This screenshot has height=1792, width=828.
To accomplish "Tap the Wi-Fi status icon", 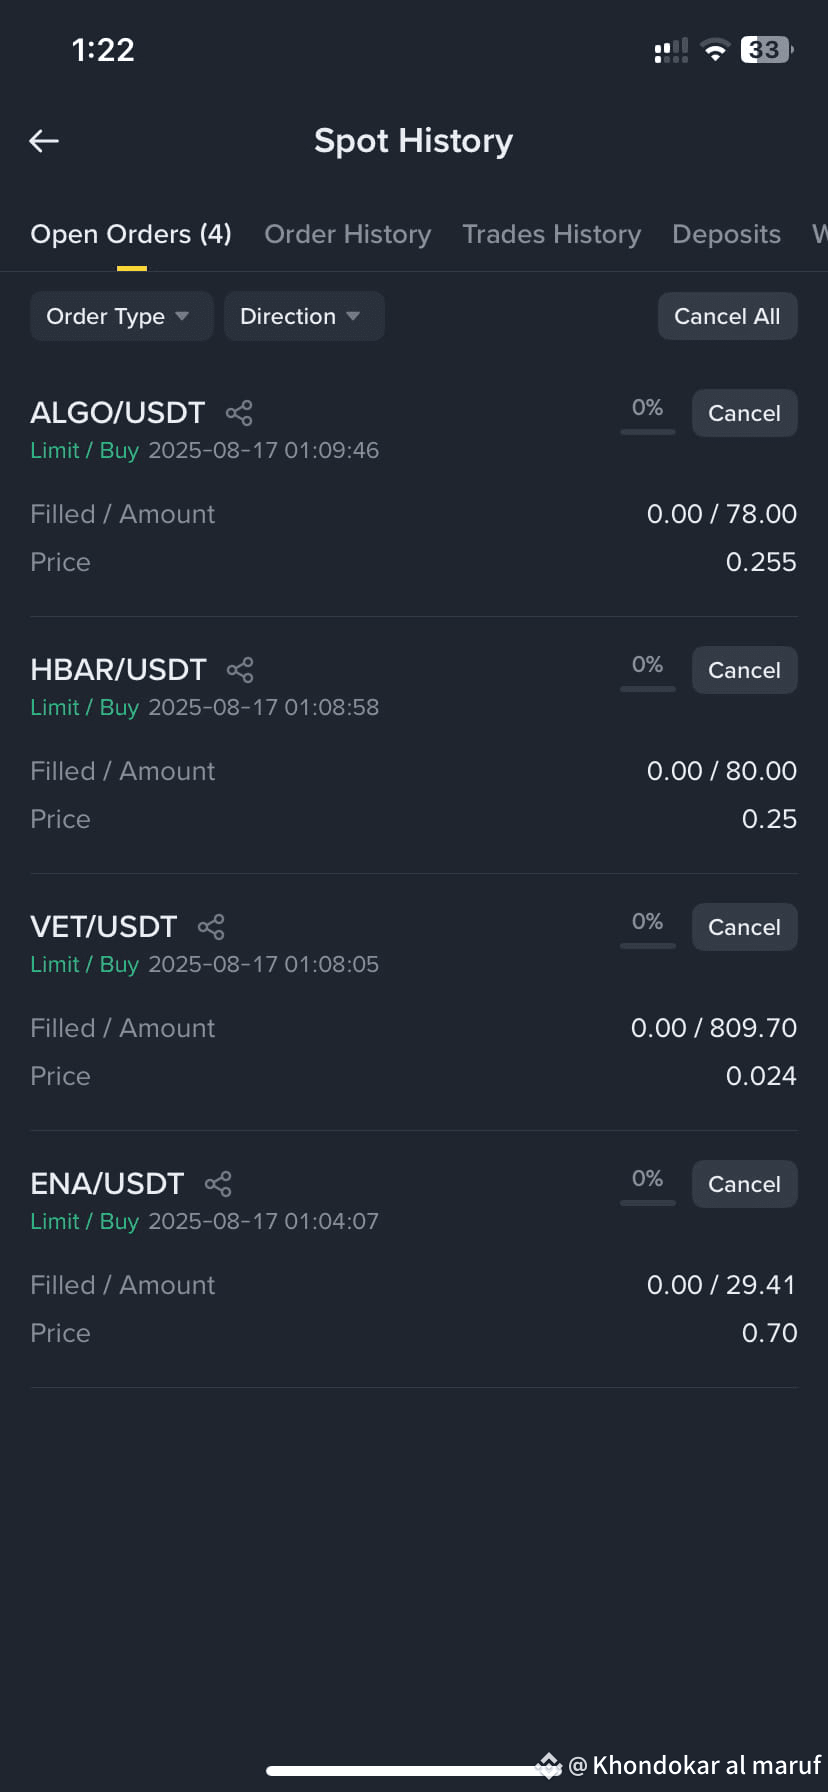I will [x=715, y=50].
